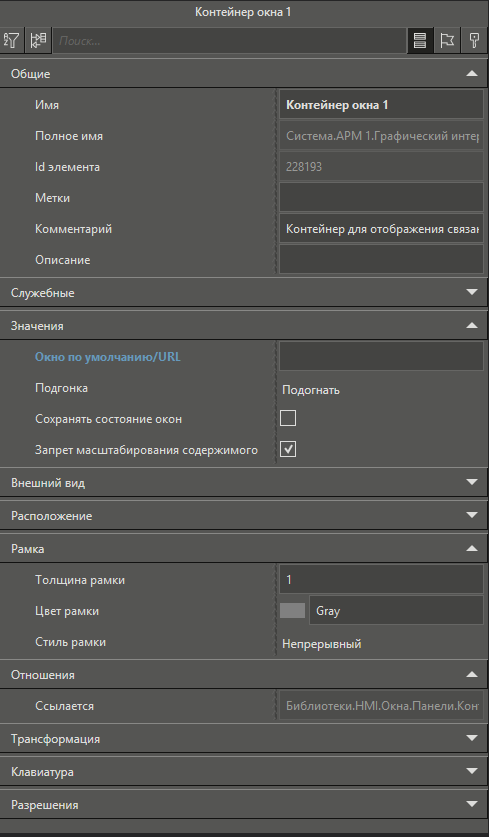Screen dimensions: 489x837
Task: Expand the Служебные section
Action: click(x=472, y=292)
